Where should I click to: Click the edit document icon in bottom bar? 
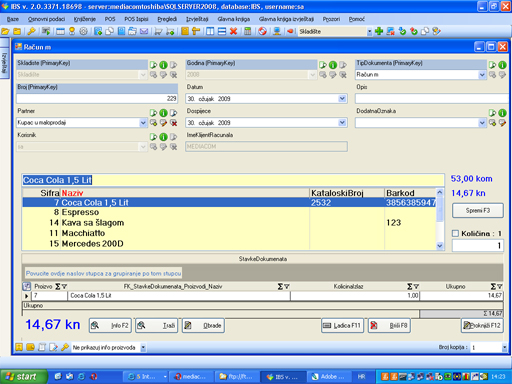tap(53, 347)
